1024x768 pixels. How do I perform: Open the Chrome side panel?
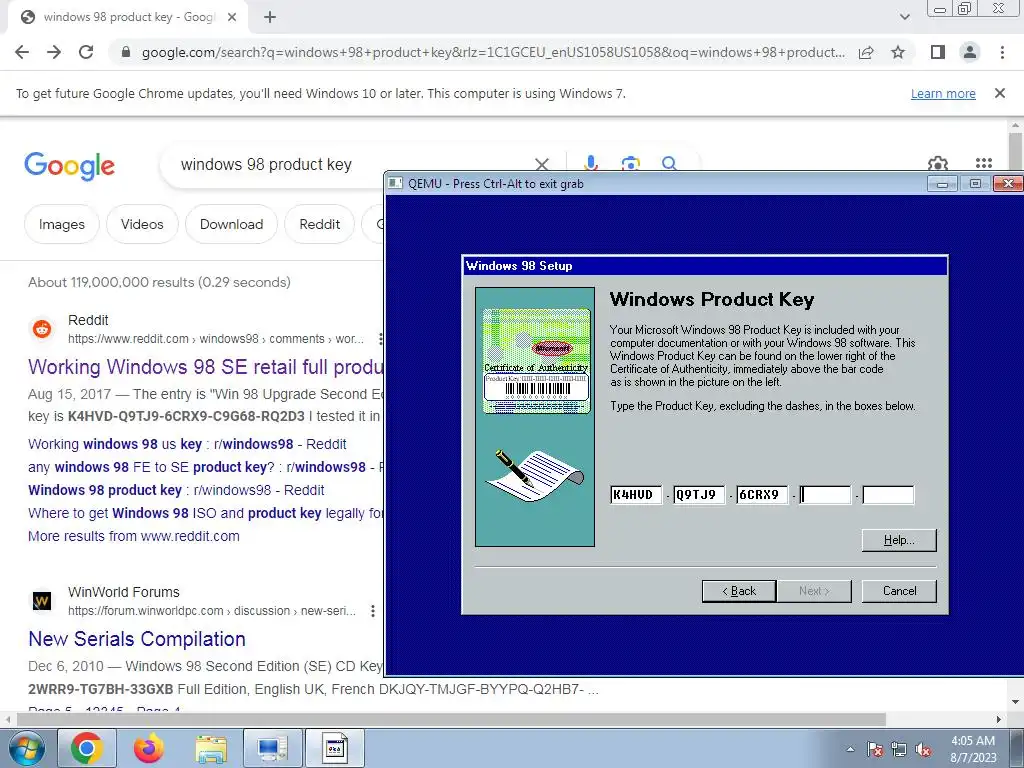click(938, 52)
